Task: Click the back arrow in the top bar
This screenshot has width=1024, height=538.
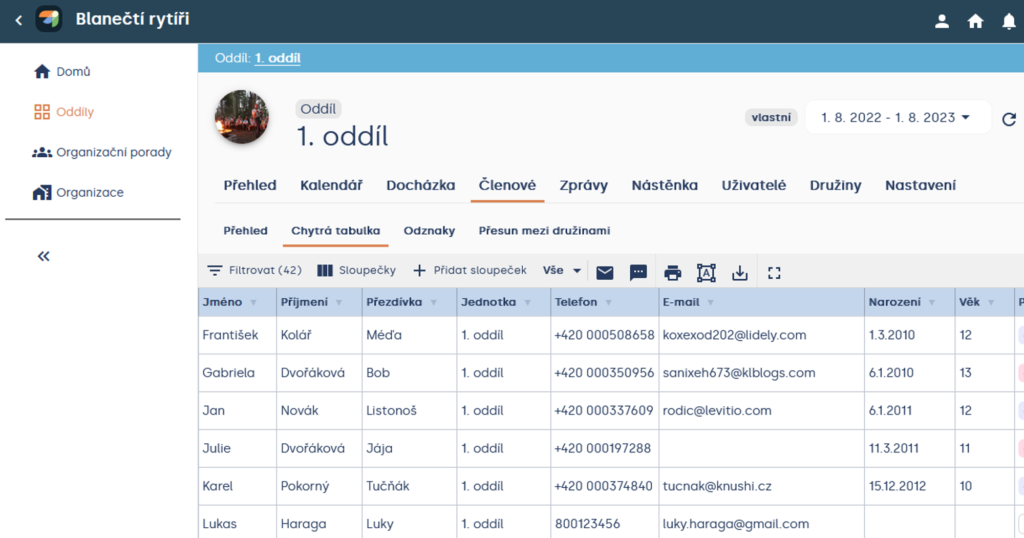Action: pos(18,20)
